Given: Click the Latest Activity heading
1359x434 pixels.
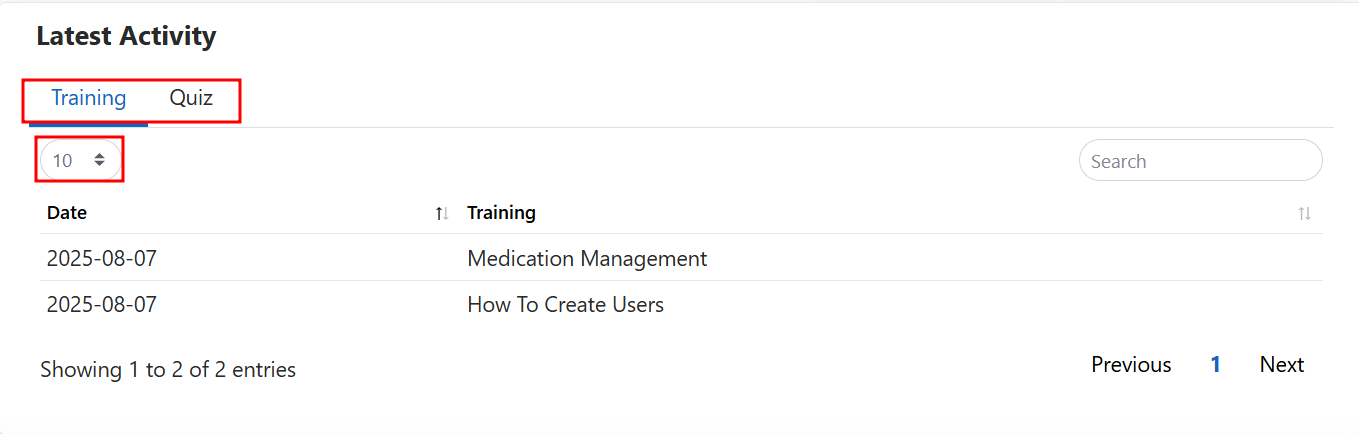Looking at the screenshot, I should point(126,37).
